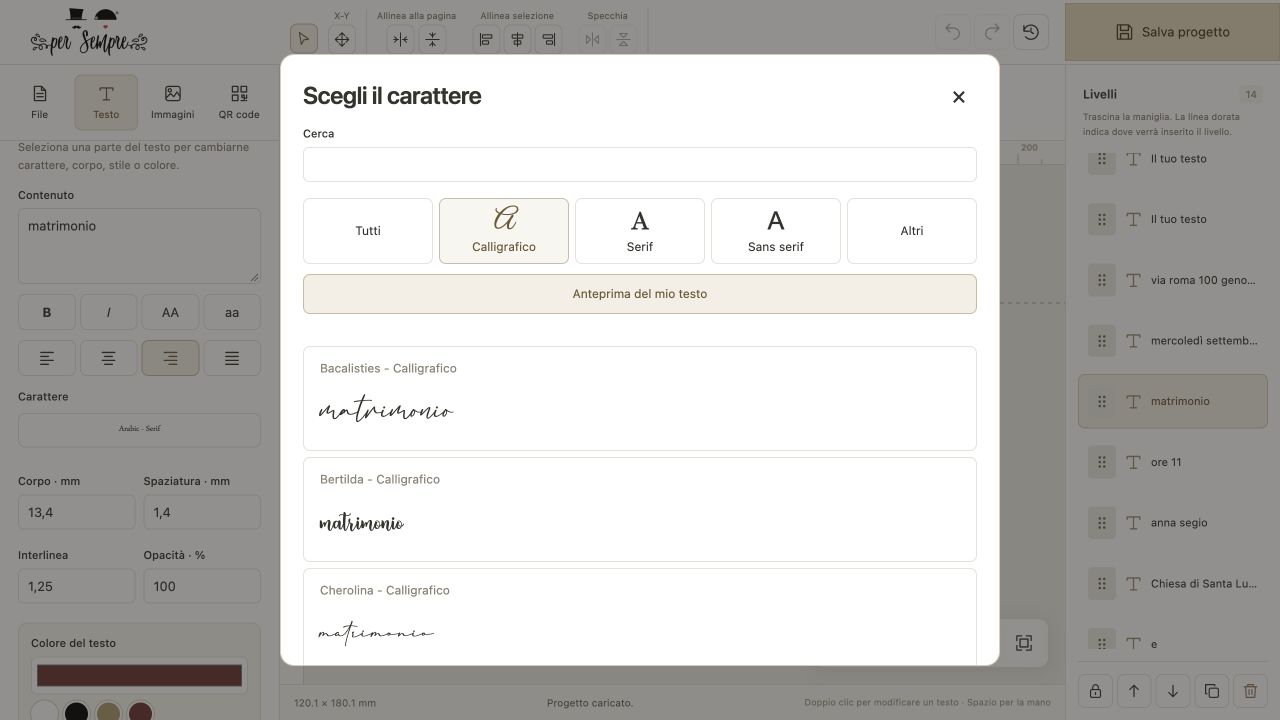Screen dimensions: 1280x720
Task: Open the Altri font category
Action: (x=912, y=231)
